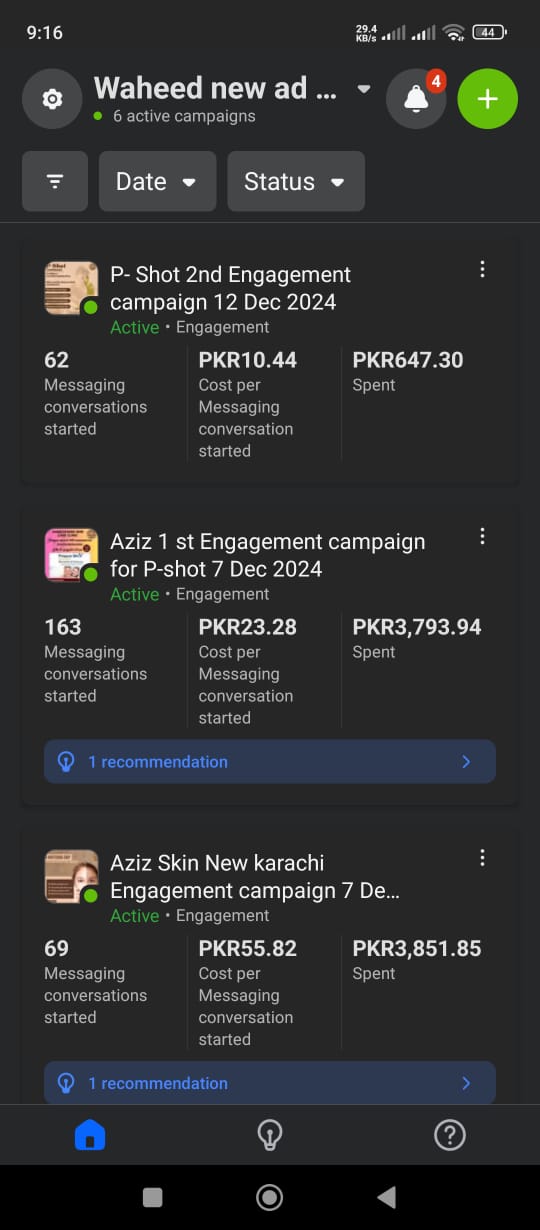
Task: Open Aziz Skin New karachi campaign title
Action: tap(255, 877)
